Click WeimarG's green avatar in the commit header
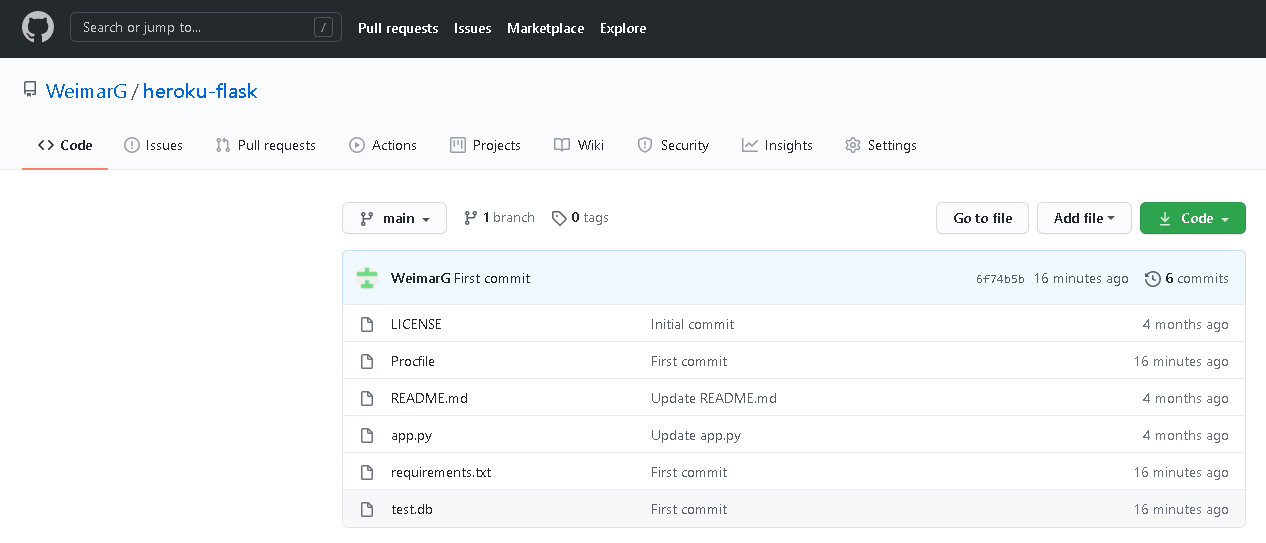The height and width of the screenshot is (543, 1266). click(367, 278)
